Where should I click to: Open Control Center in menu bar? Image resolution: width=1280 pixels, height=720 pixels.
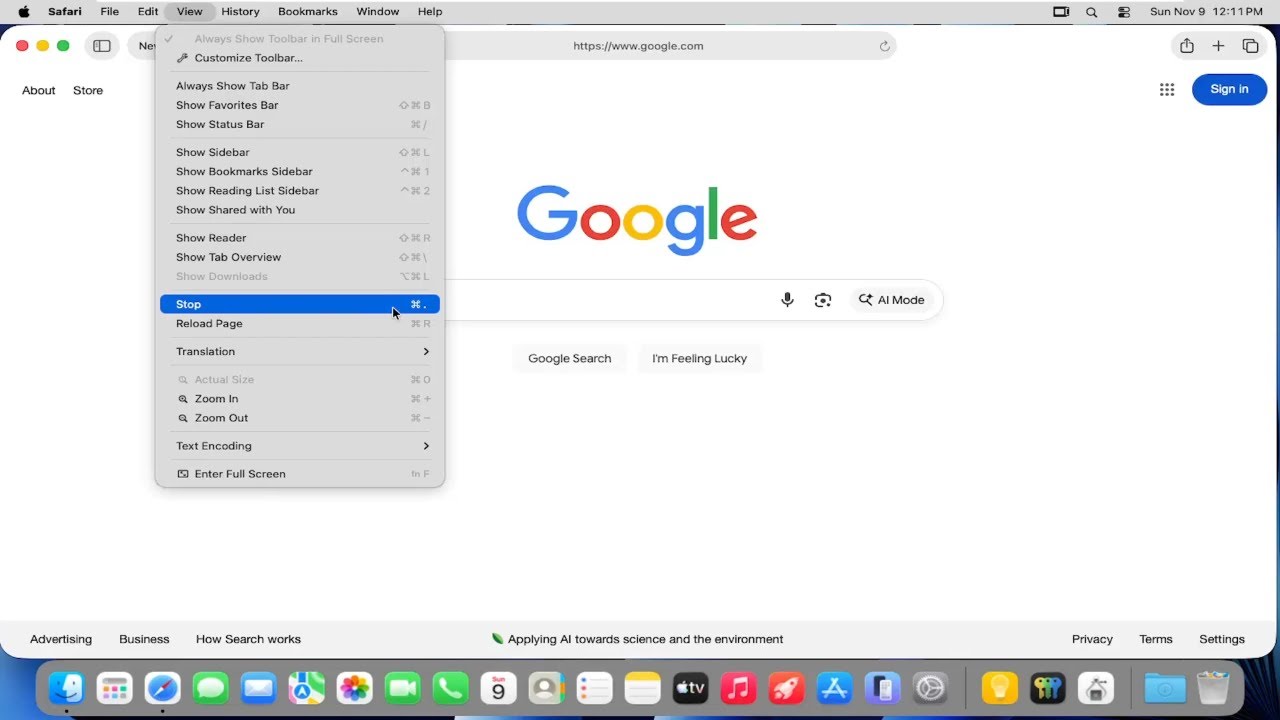point(1124,12)
